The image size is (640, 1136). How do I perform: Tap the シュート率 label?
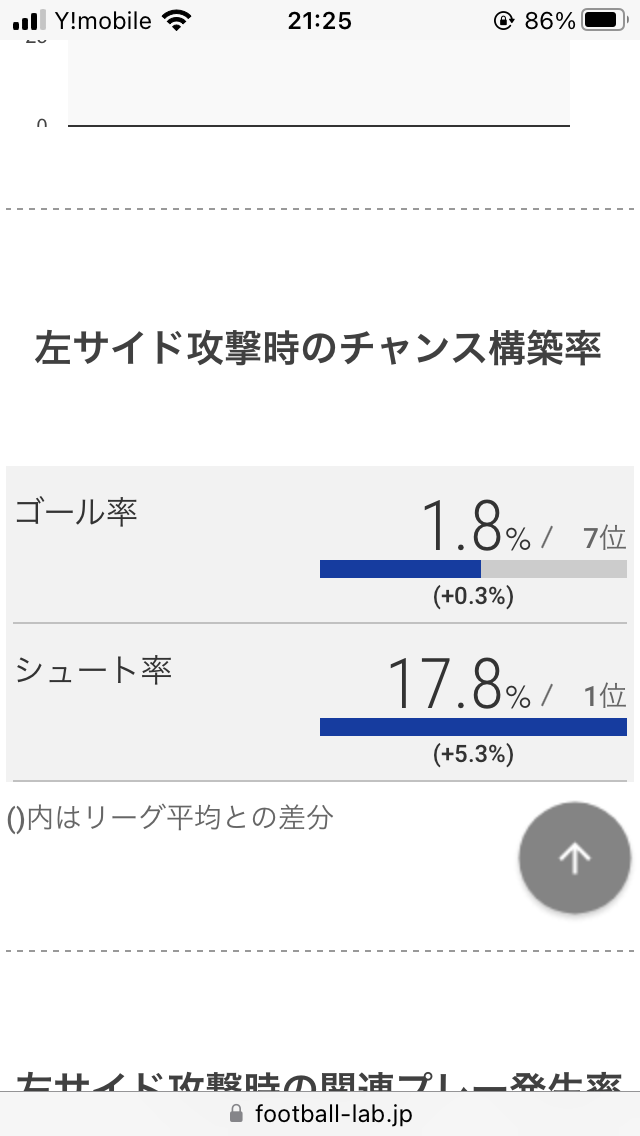(x=94, y=669)
